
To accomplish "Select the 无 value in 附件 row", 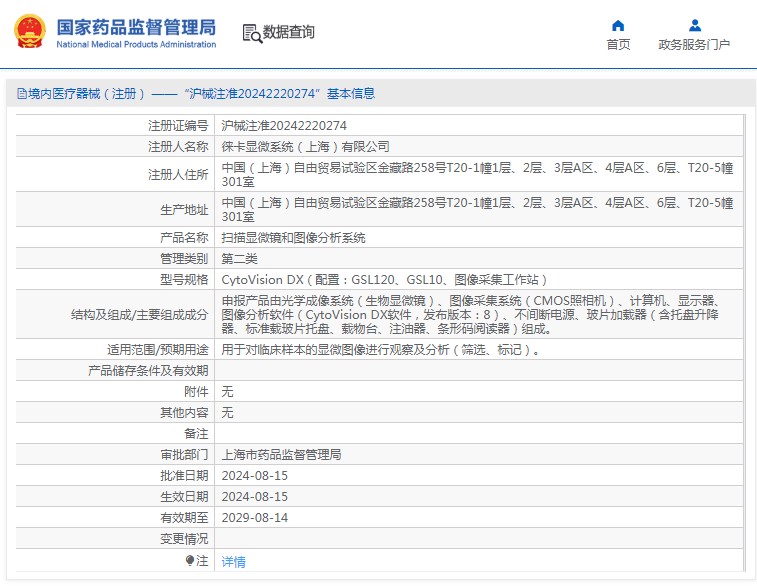I will [227, 391].
